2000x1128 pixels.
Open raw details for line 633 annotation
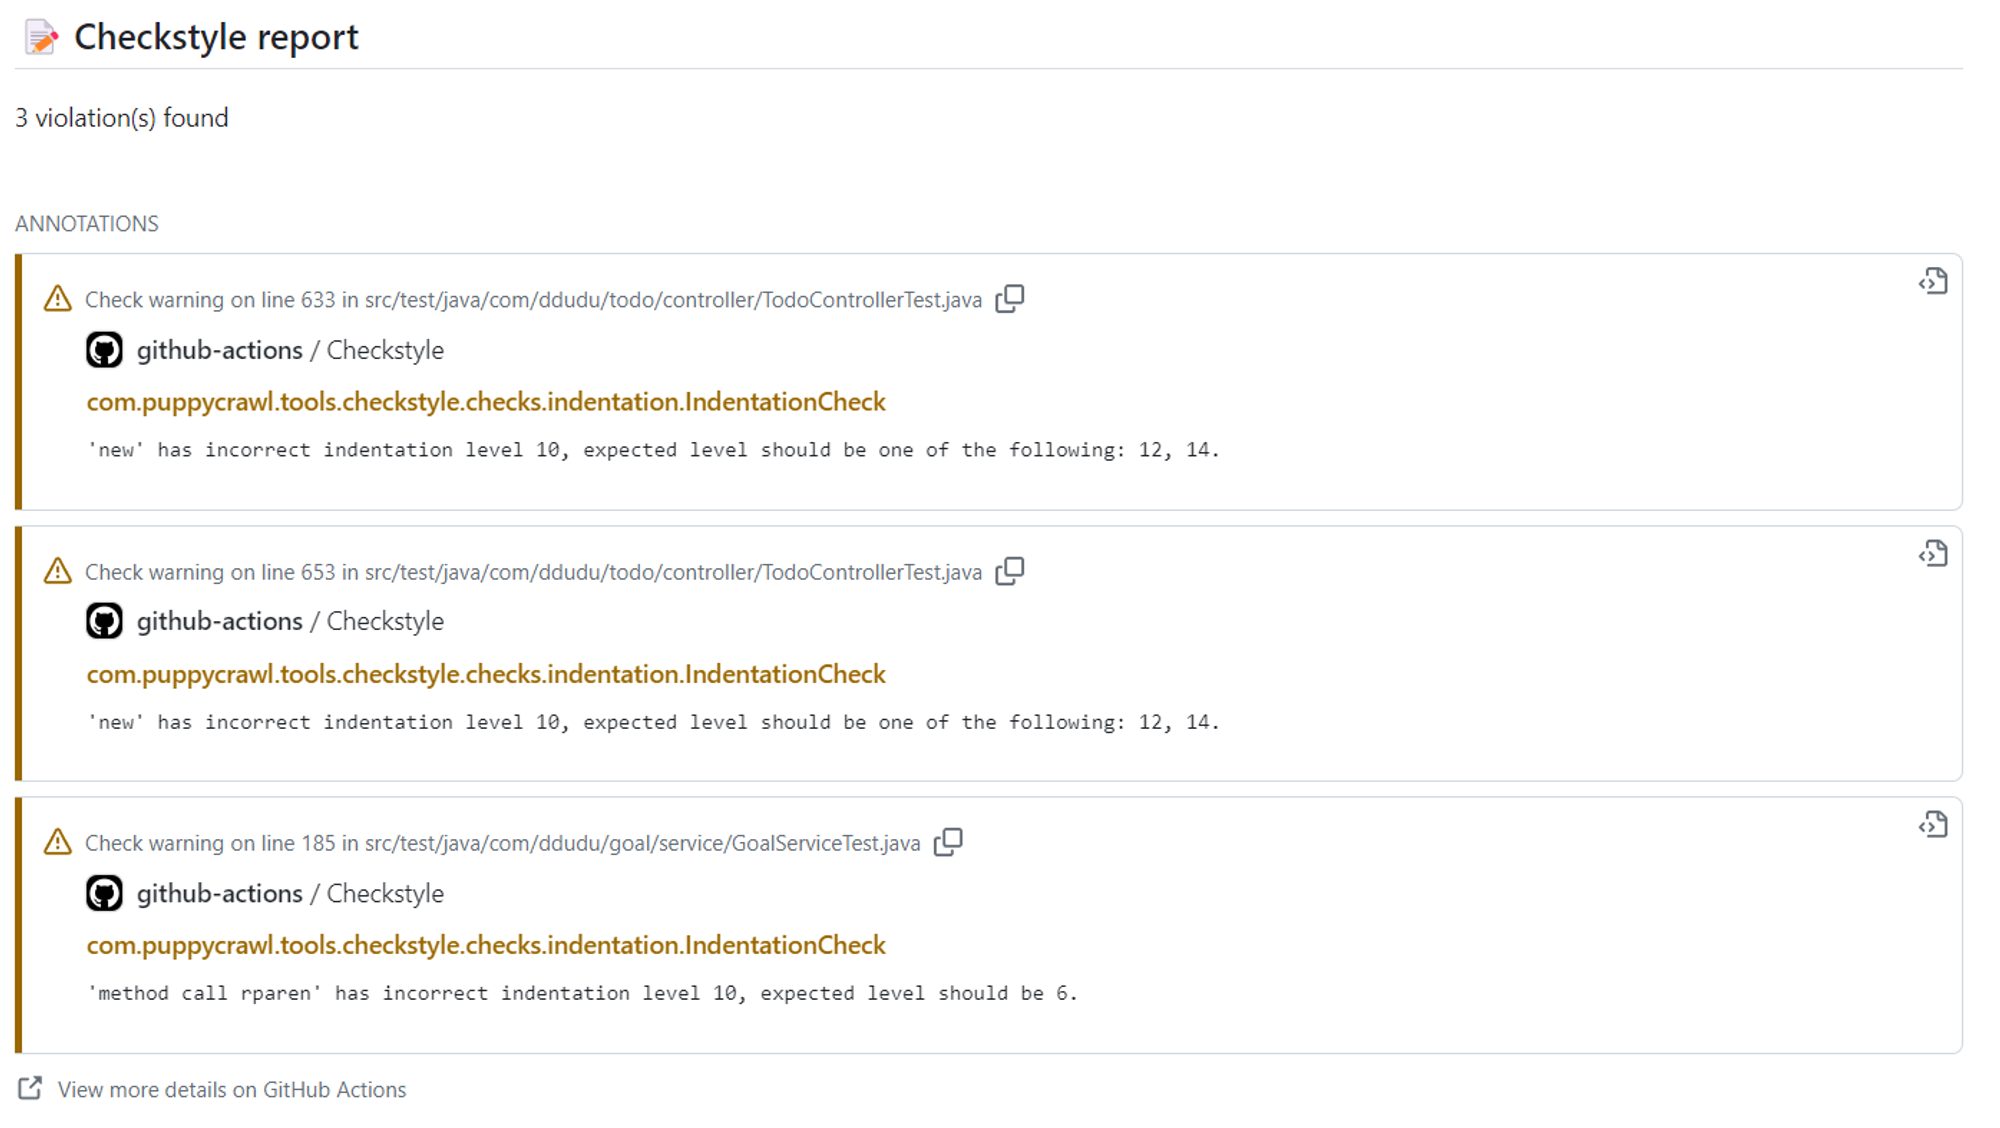point(1933,282)
